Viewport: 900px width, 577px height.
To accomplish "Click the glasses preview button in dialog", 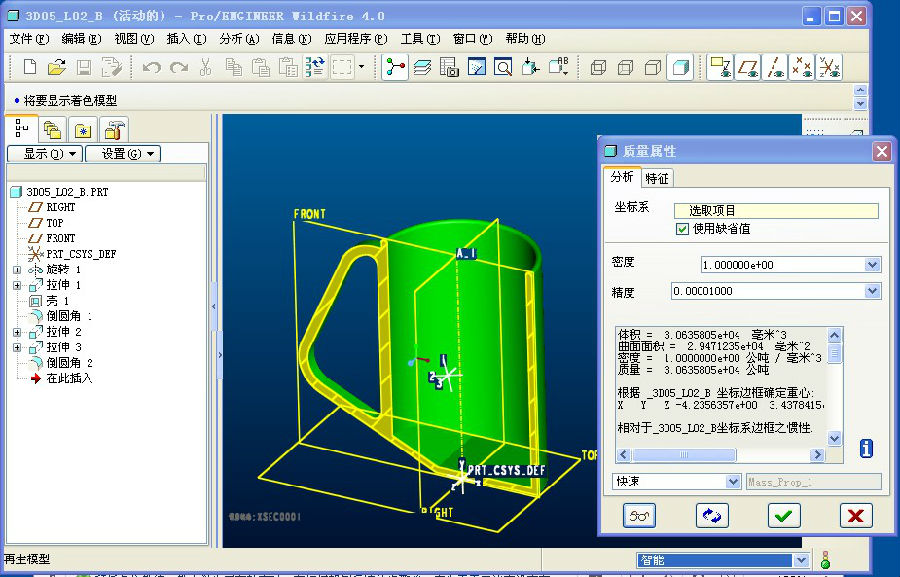I will 638,515.
